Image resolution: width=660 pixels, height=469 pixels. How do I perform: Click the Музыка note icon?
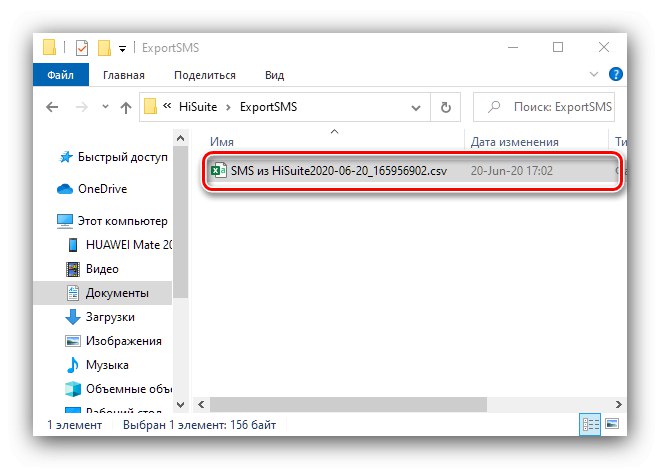pos(73,365)
